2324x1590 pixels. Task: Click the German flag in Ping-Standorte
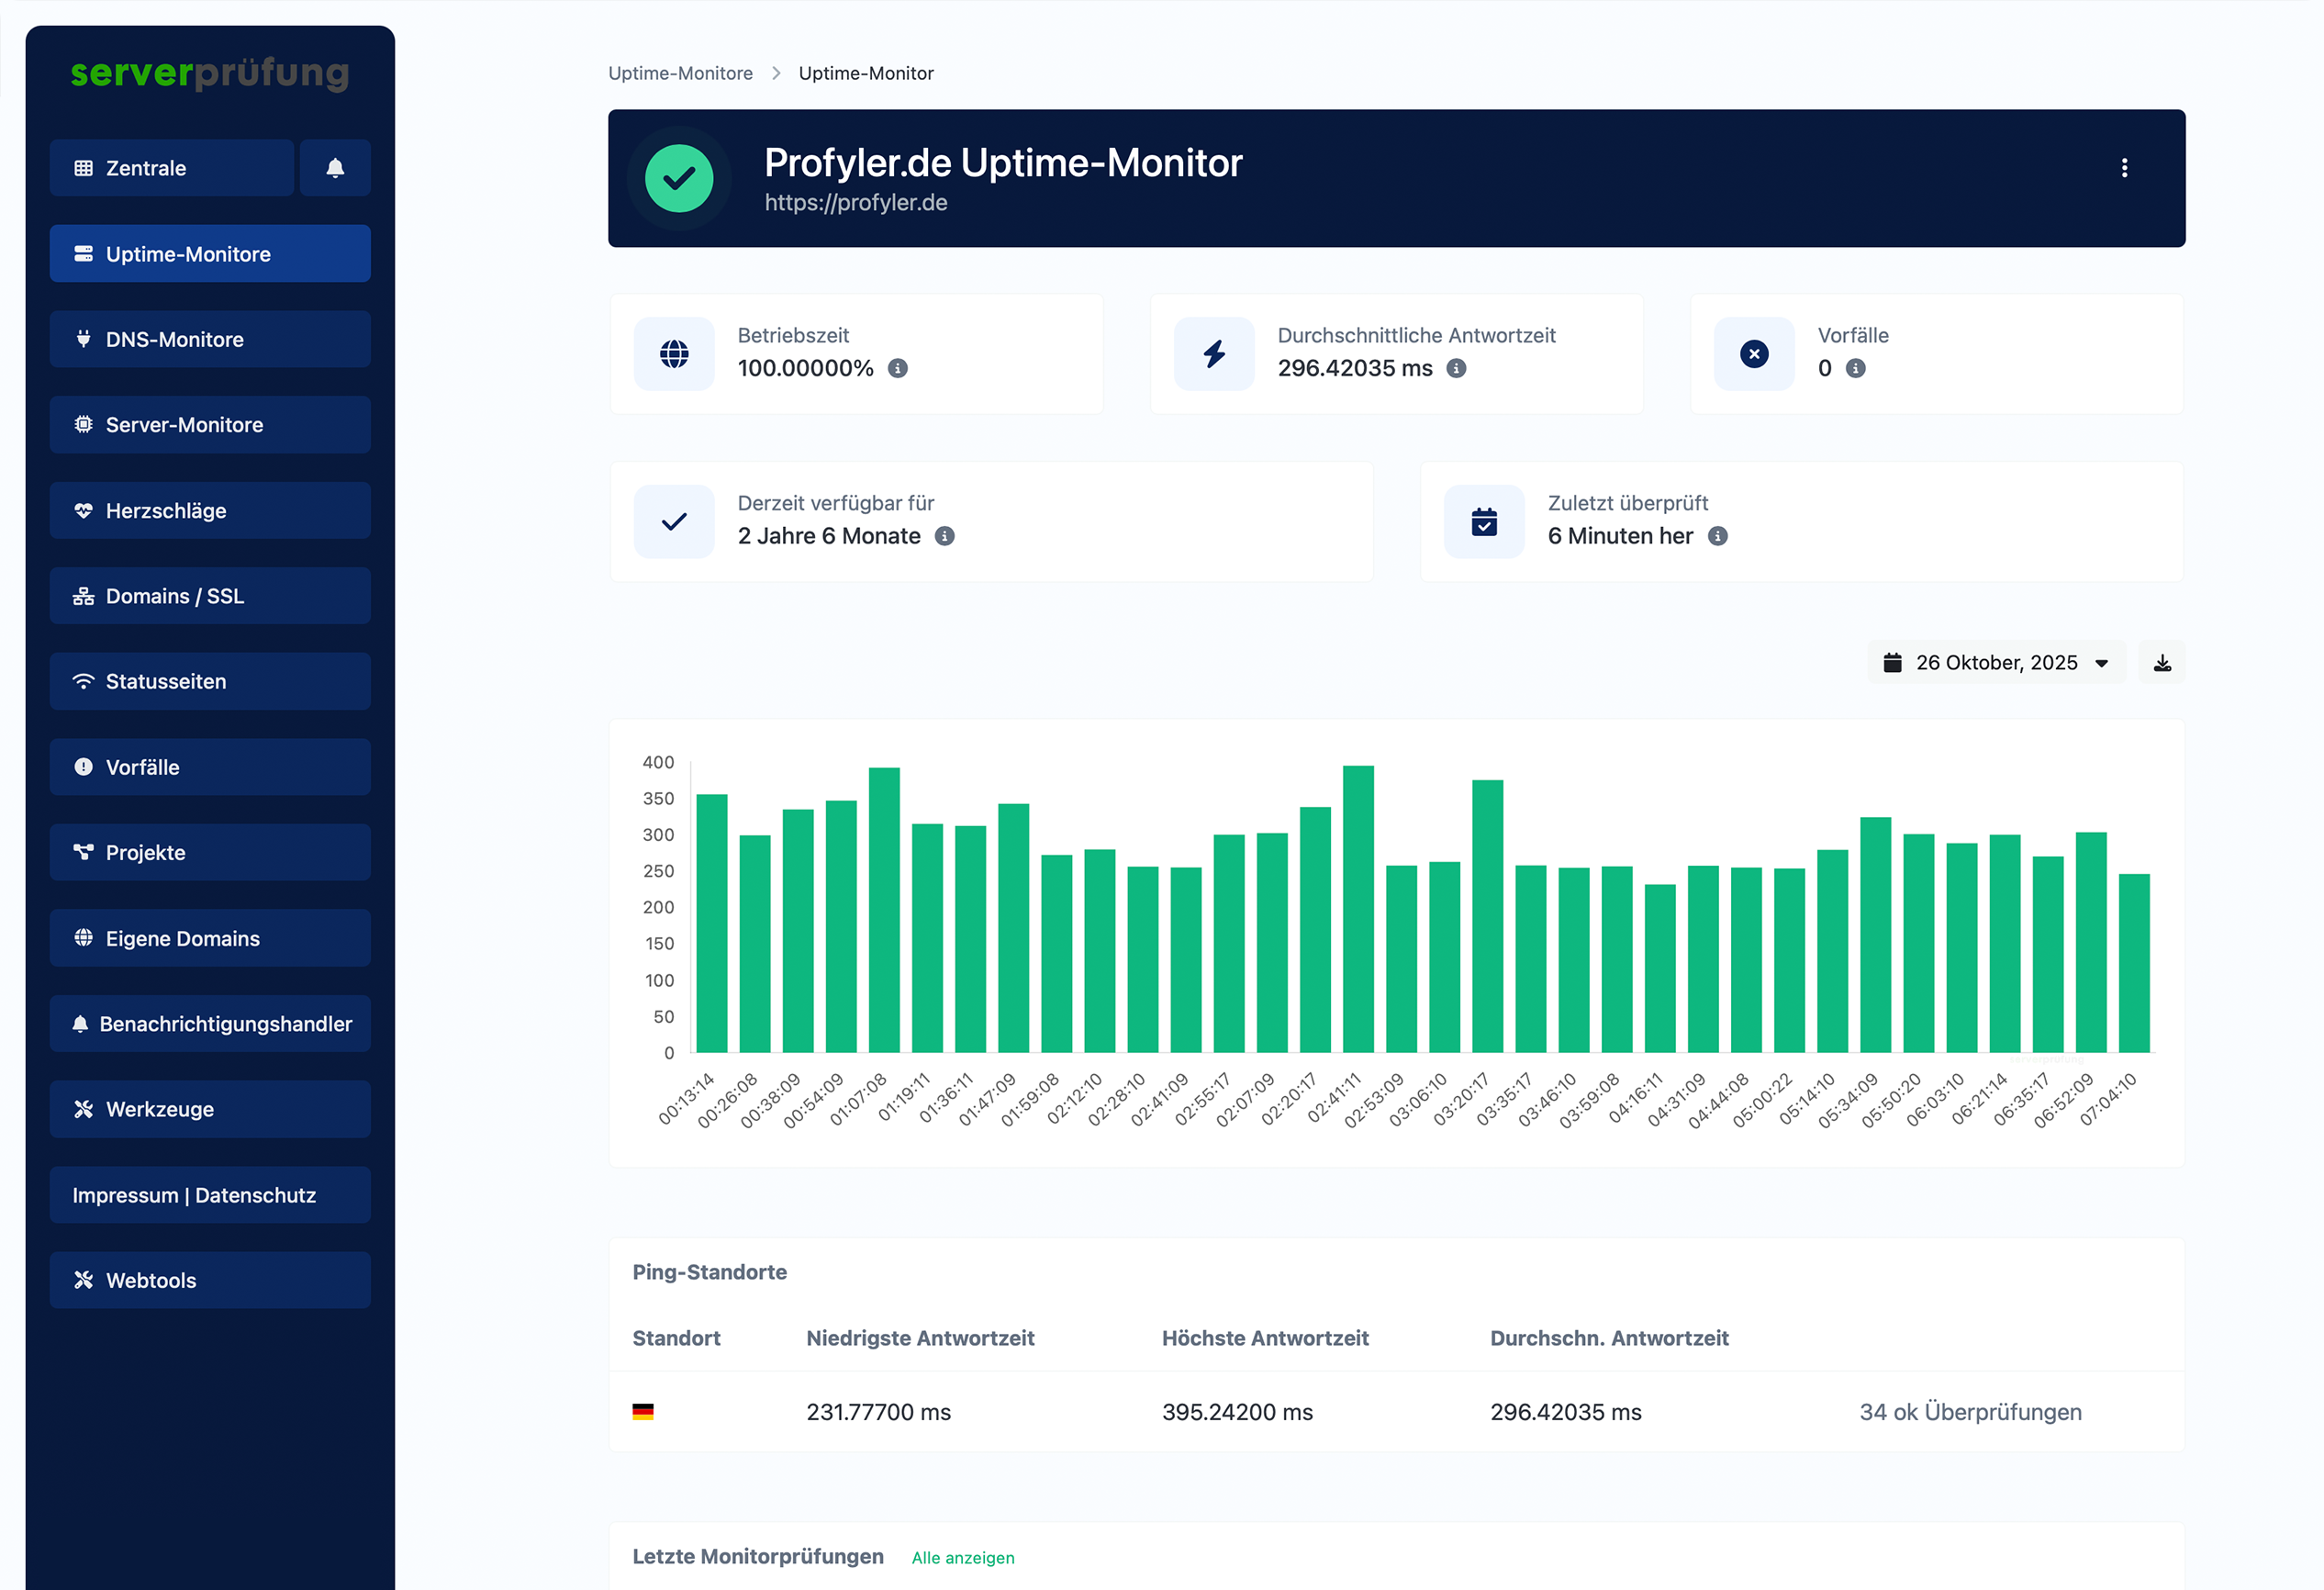click(645, 1412)
